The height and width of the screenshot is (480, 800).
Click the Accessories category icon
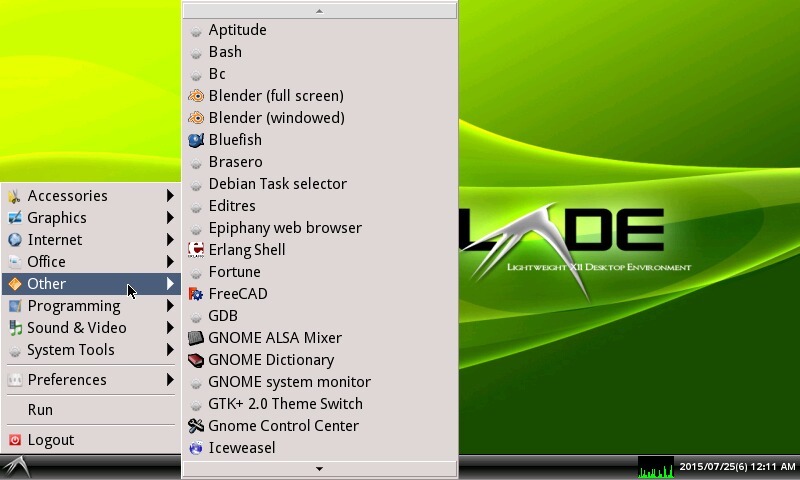point(15,196)
